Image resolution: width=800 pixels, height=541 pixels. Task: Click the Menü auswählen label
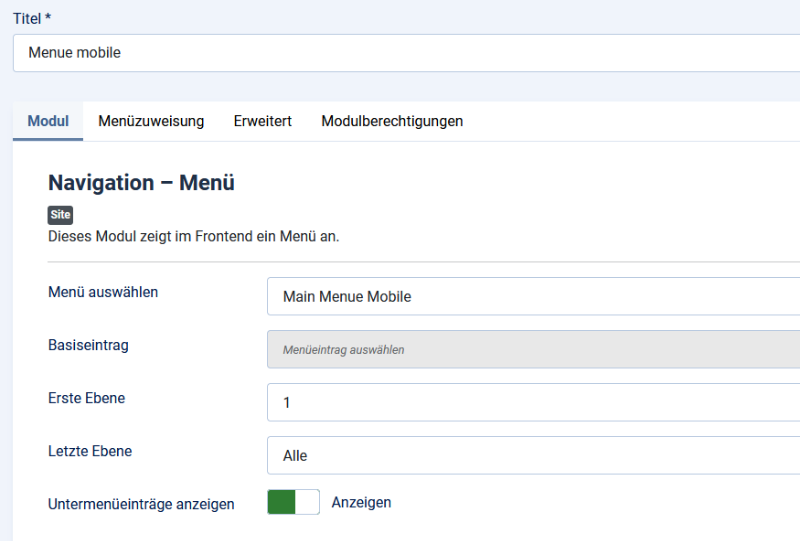pos(103,292)
